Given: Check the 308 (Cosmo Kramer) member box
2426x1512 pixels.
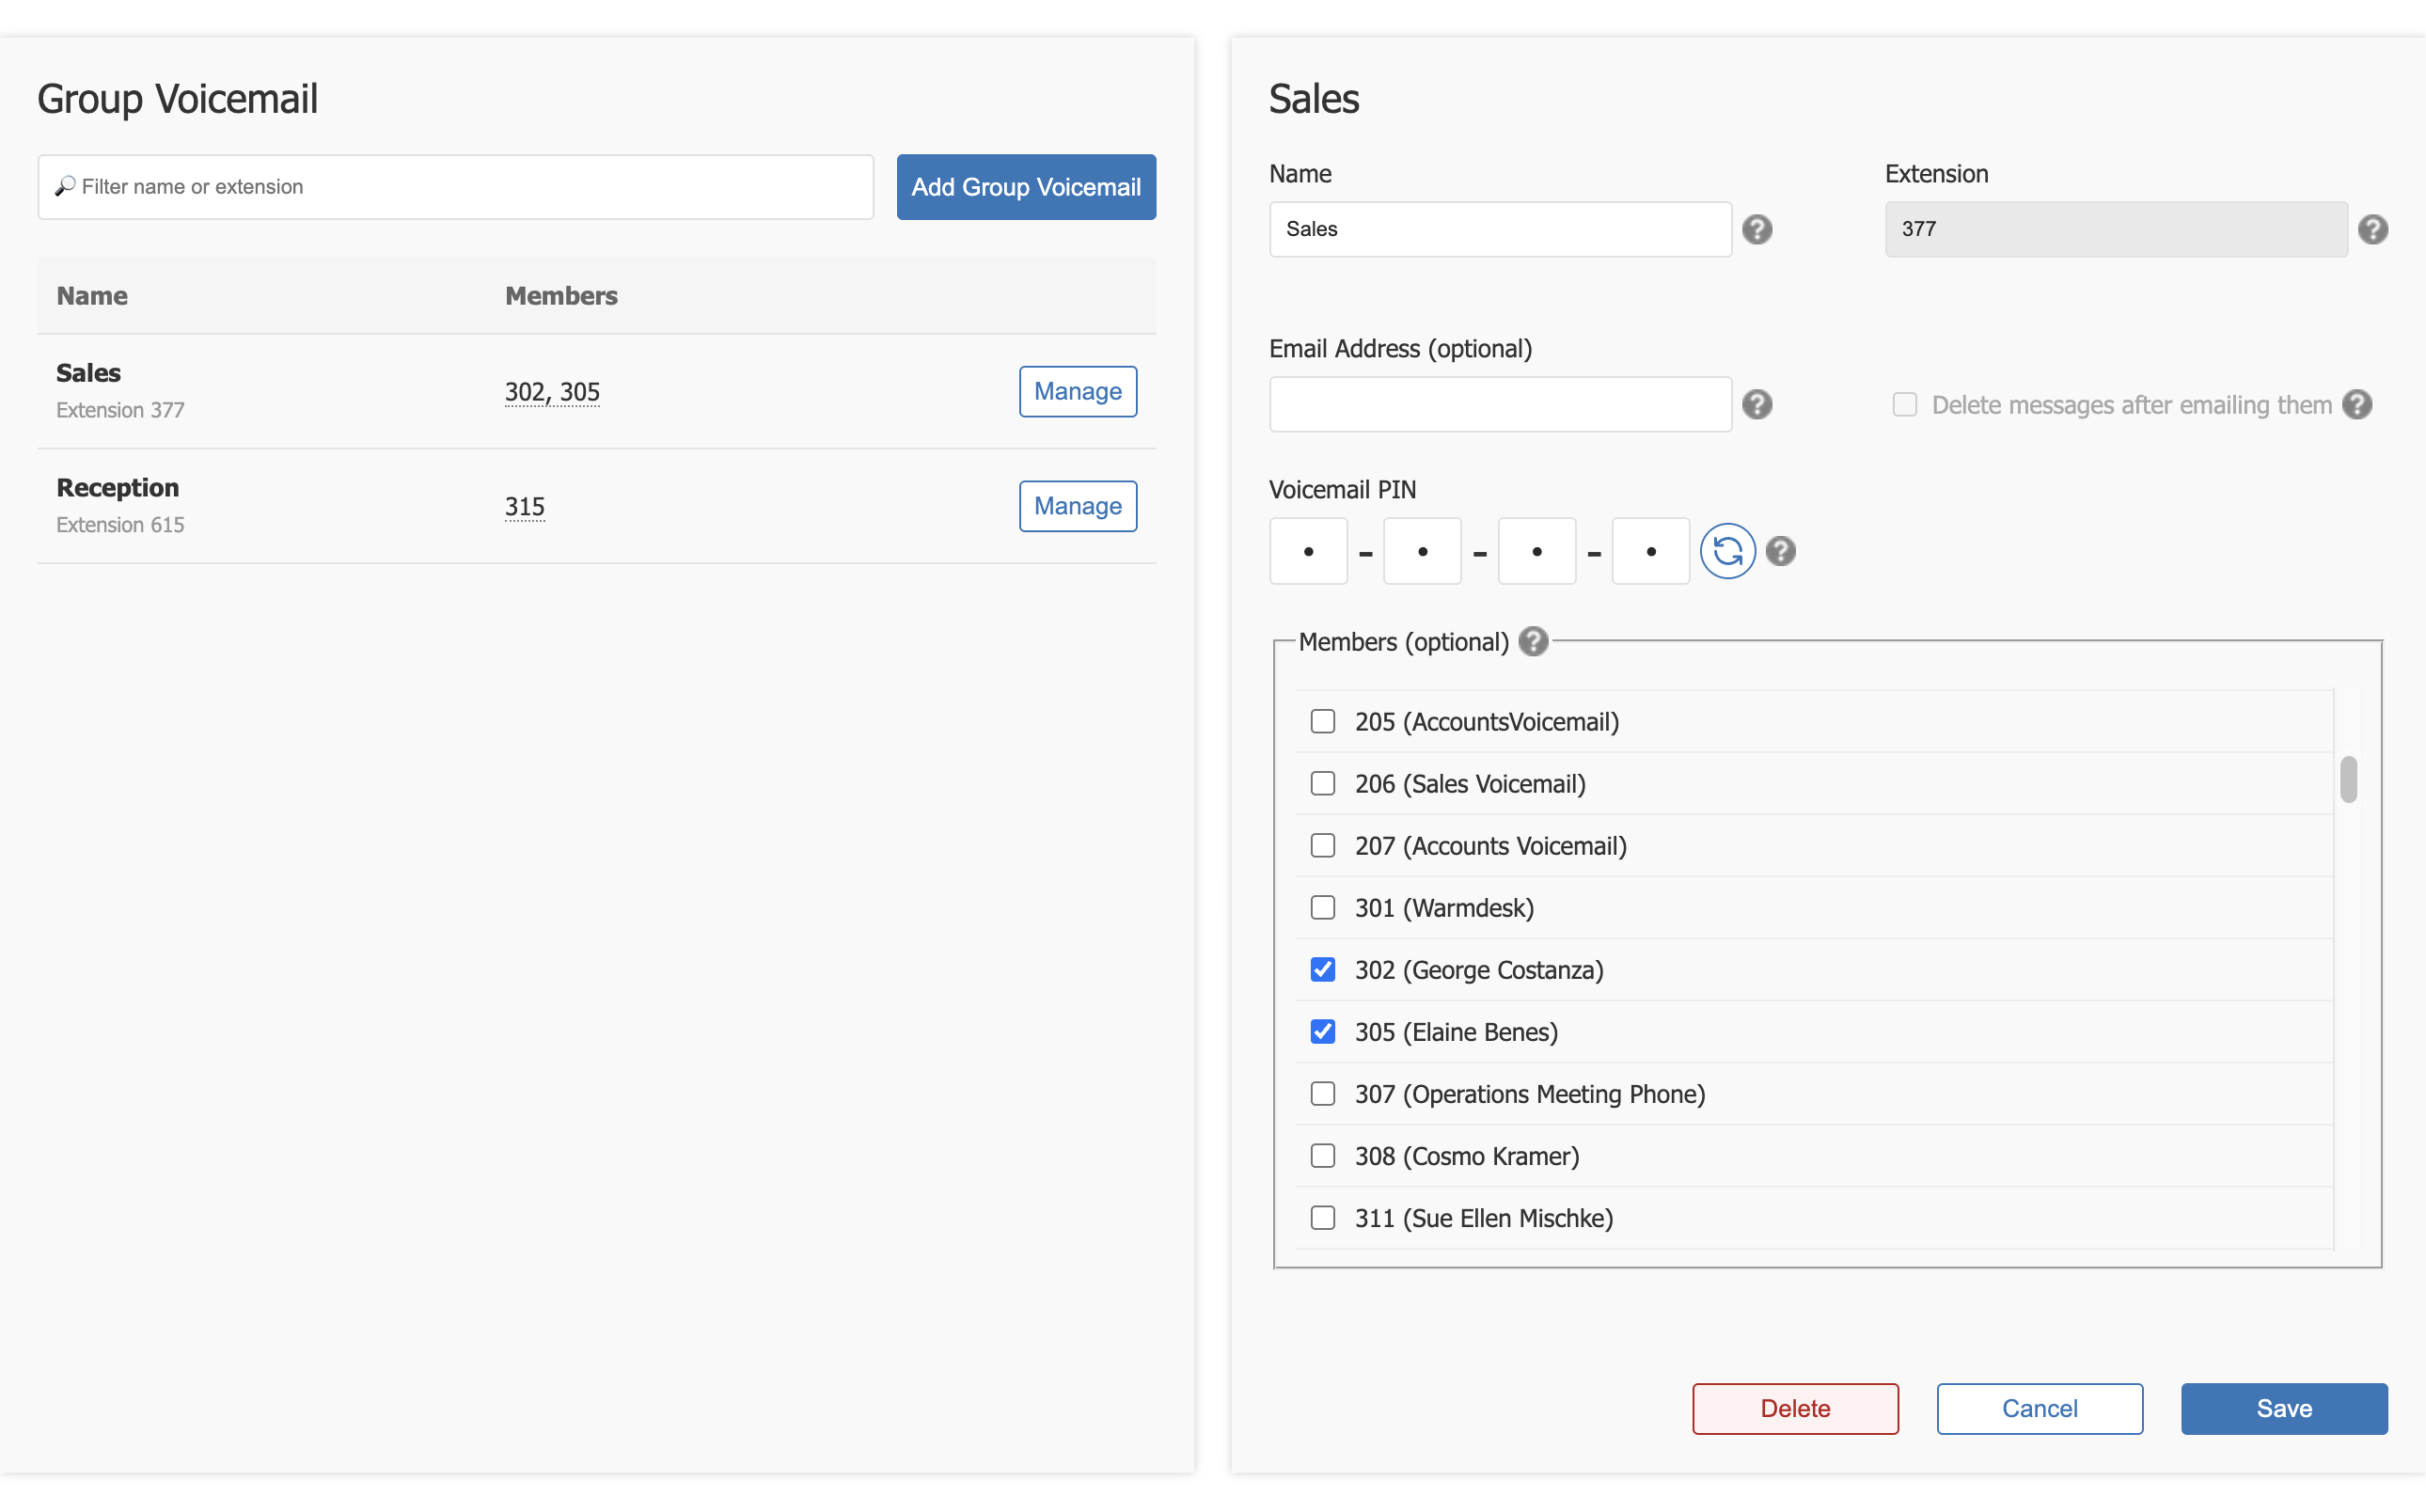Looking at the screenshot, I should 1323,1155.
